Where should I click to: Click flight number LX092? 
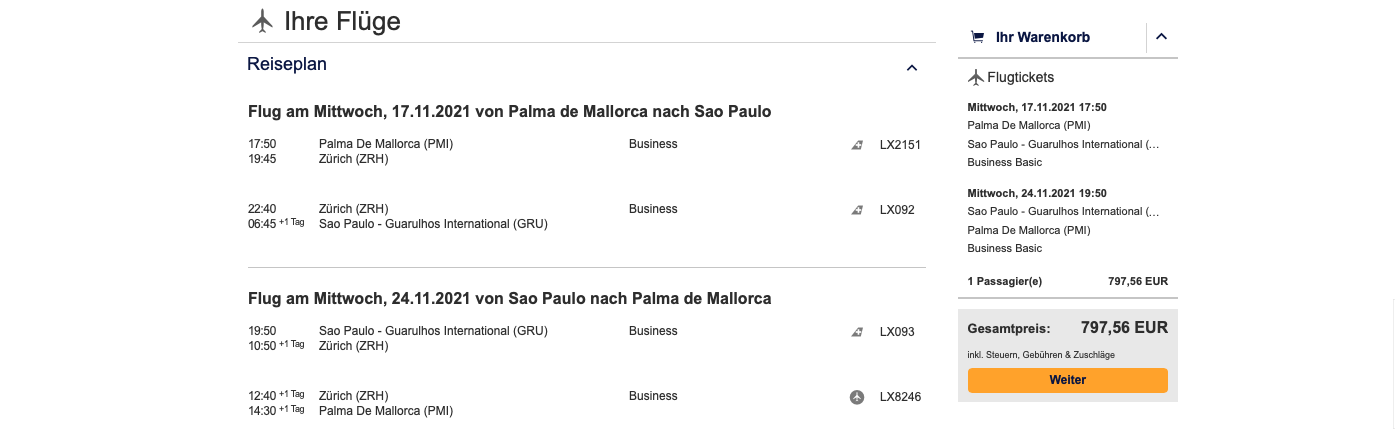click(897, 210)
